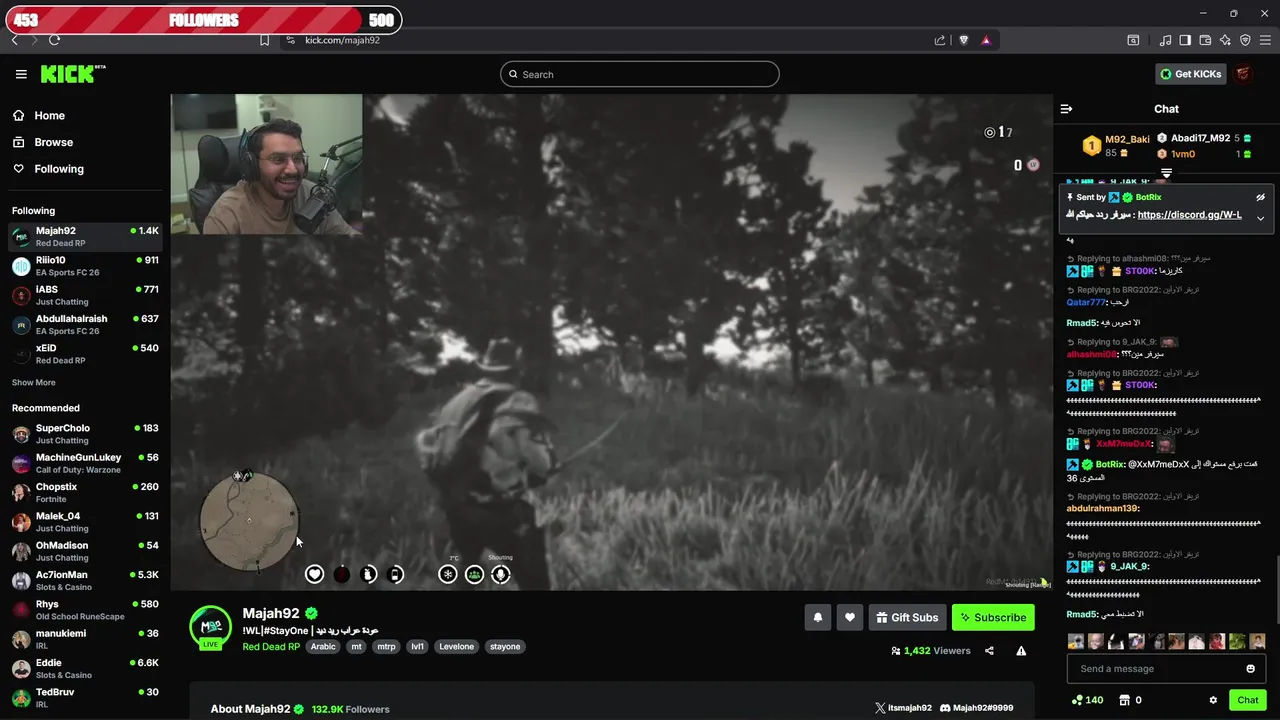Click Majah92#9999 Discord link
Viewport: 1280px width, 720px height.
click(977, 708)
